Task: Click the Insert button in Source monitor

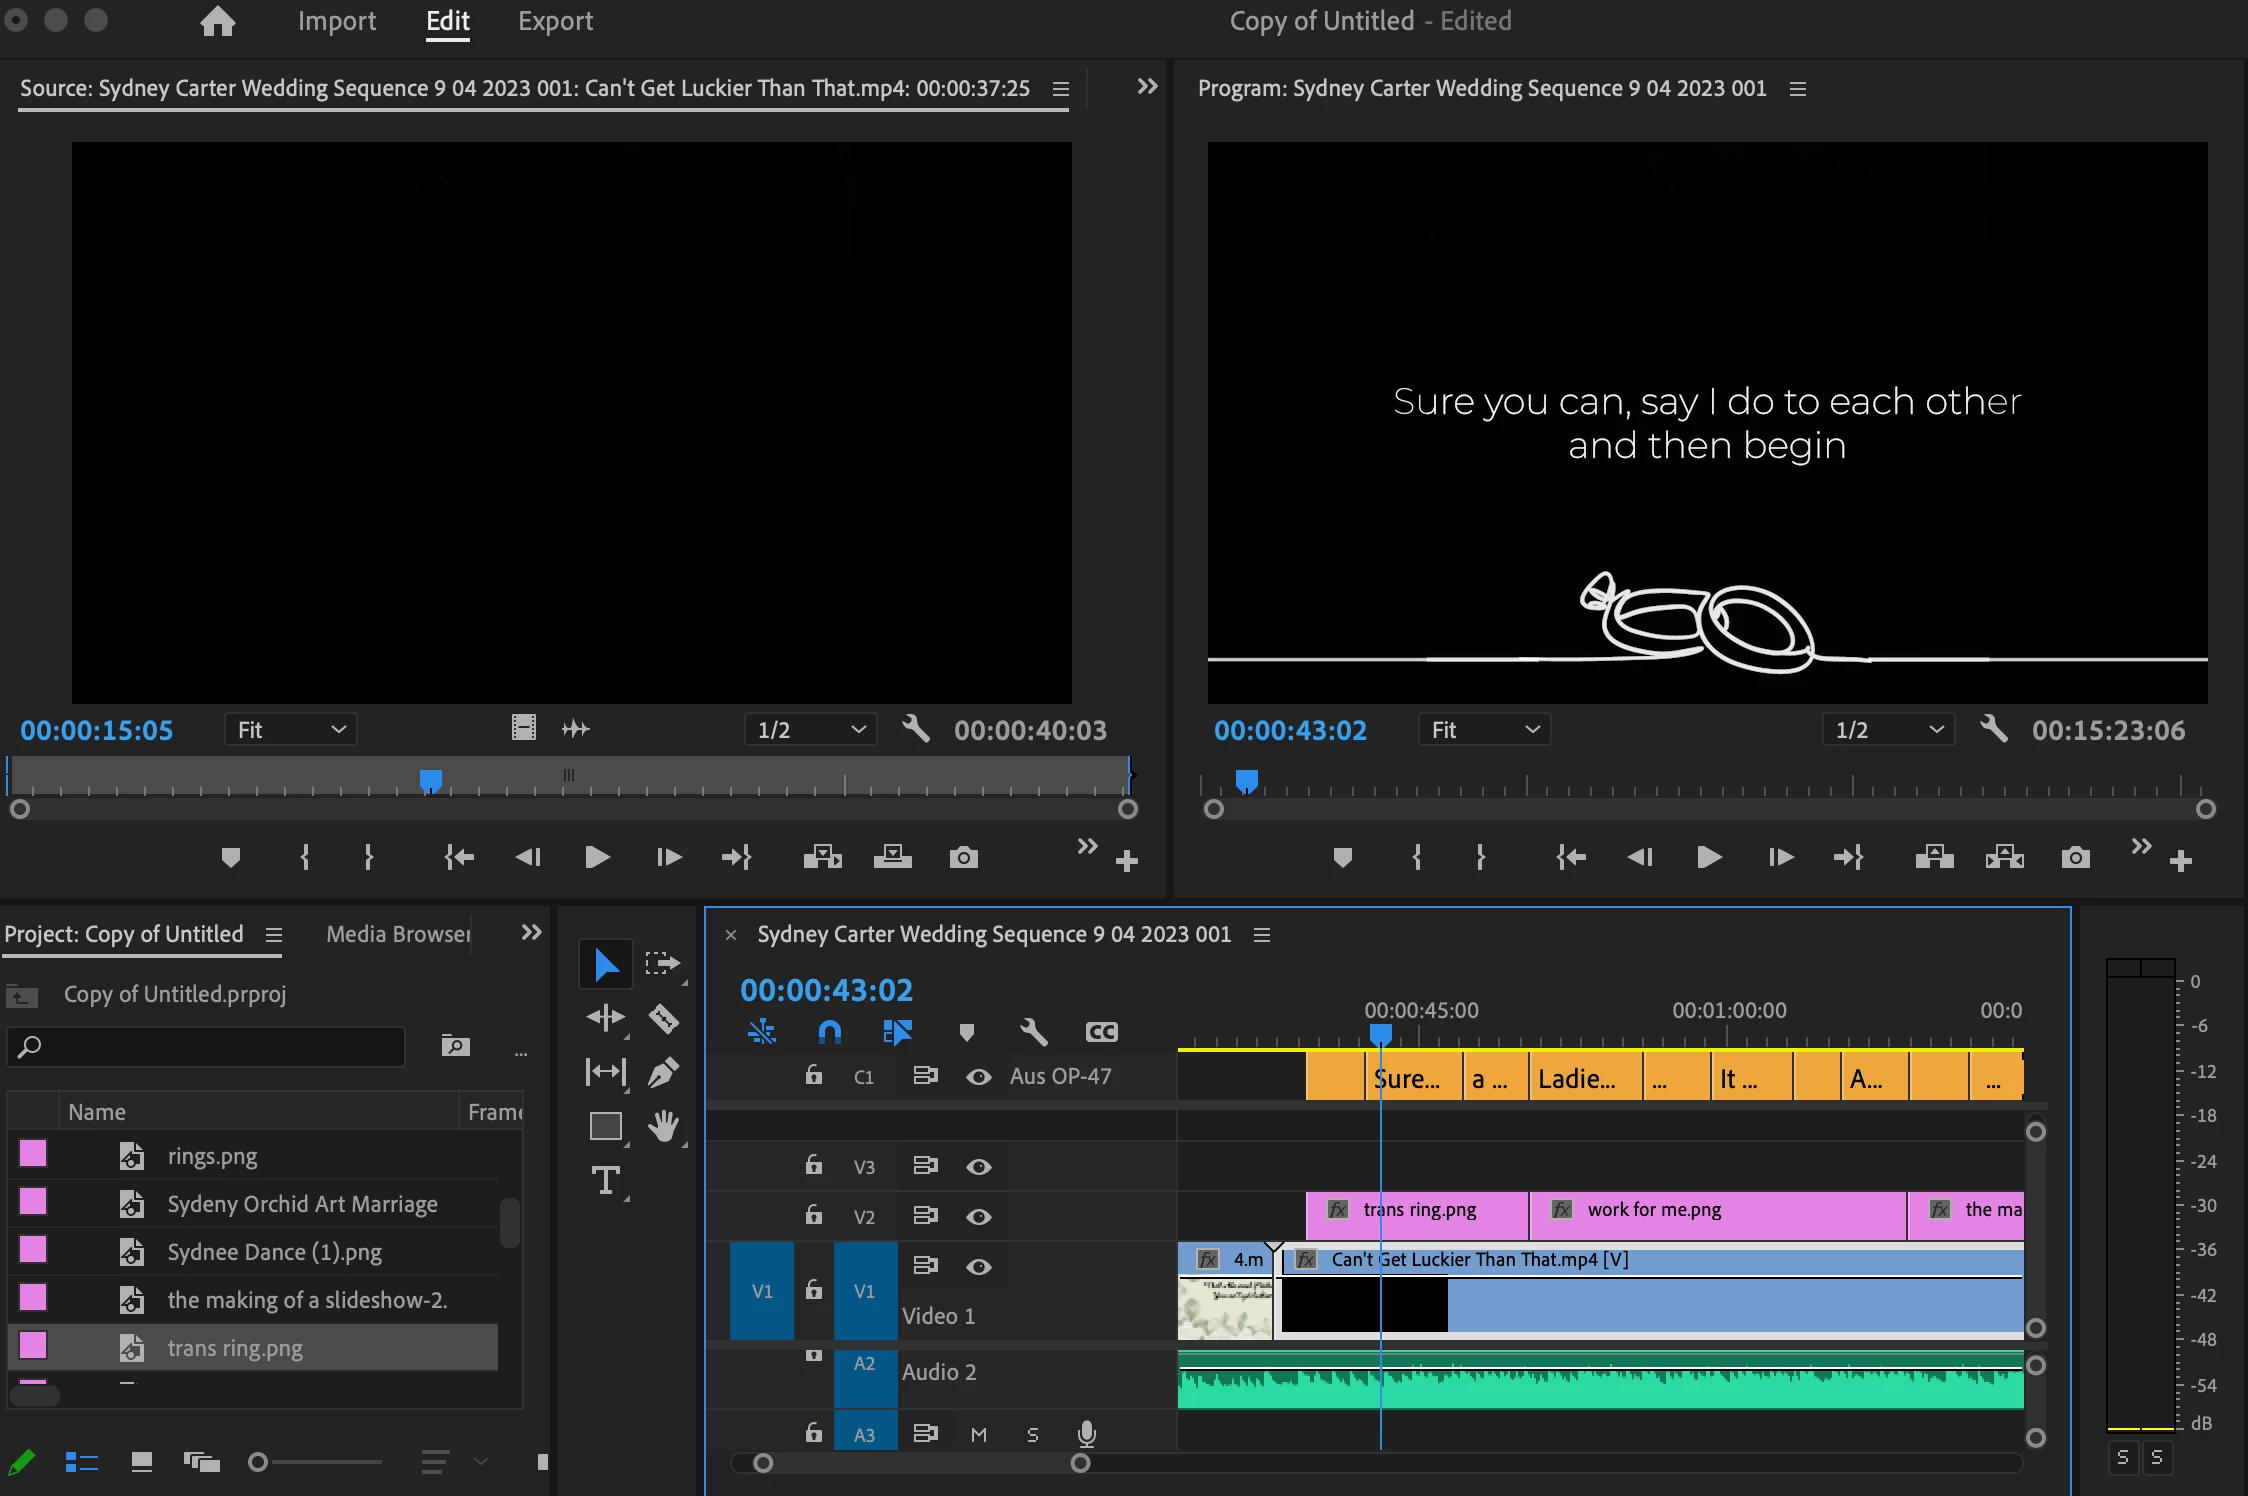Action: 822,857
